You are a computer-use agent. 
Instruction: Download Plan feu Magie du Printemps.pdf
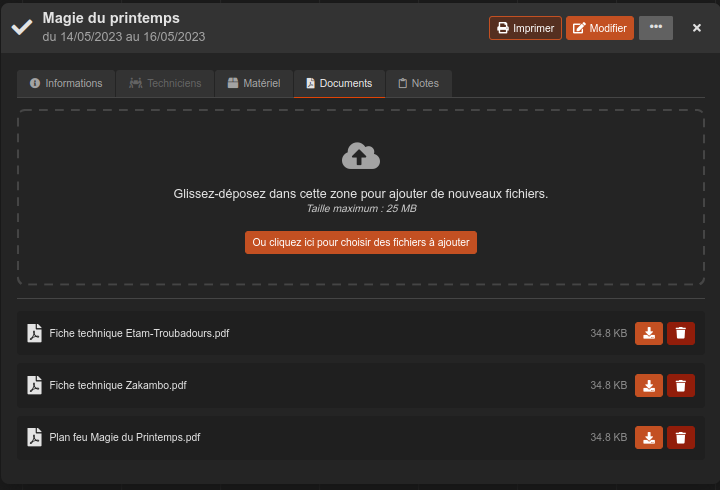648,437
